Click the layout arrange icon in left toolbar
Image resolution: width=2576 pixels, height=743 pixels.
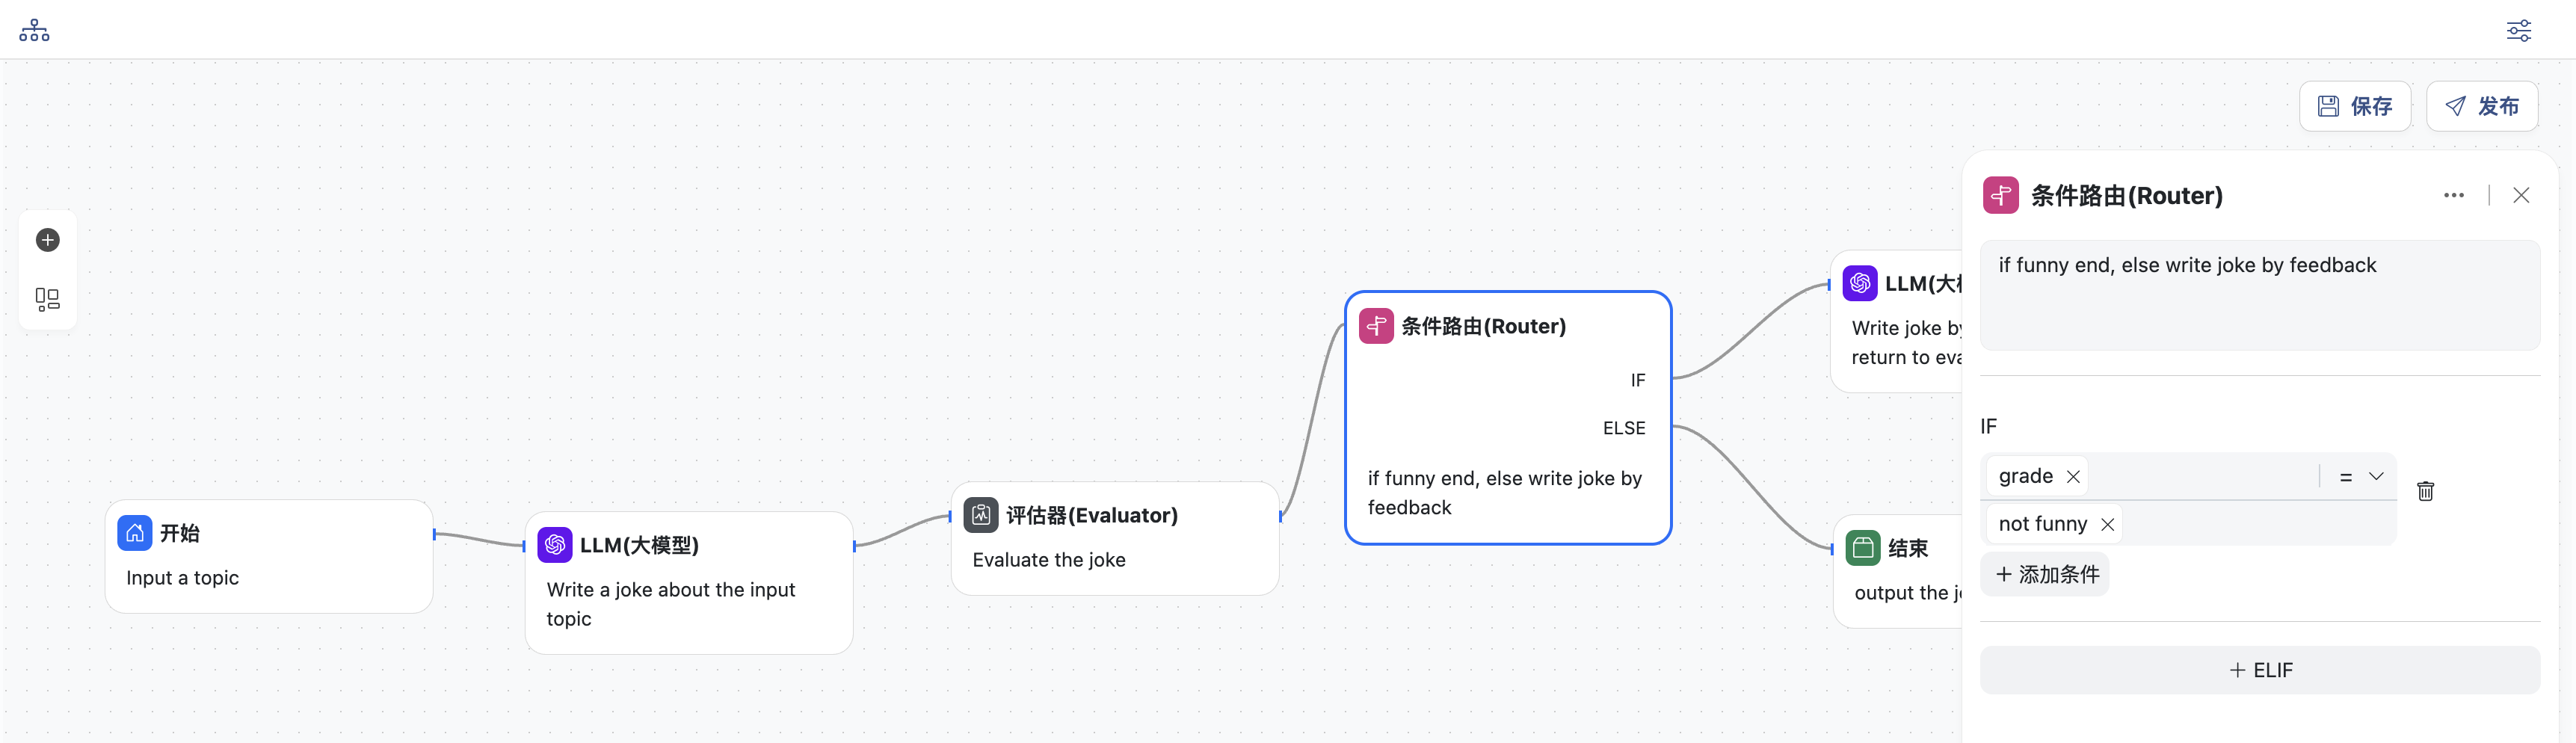(48, 299)
